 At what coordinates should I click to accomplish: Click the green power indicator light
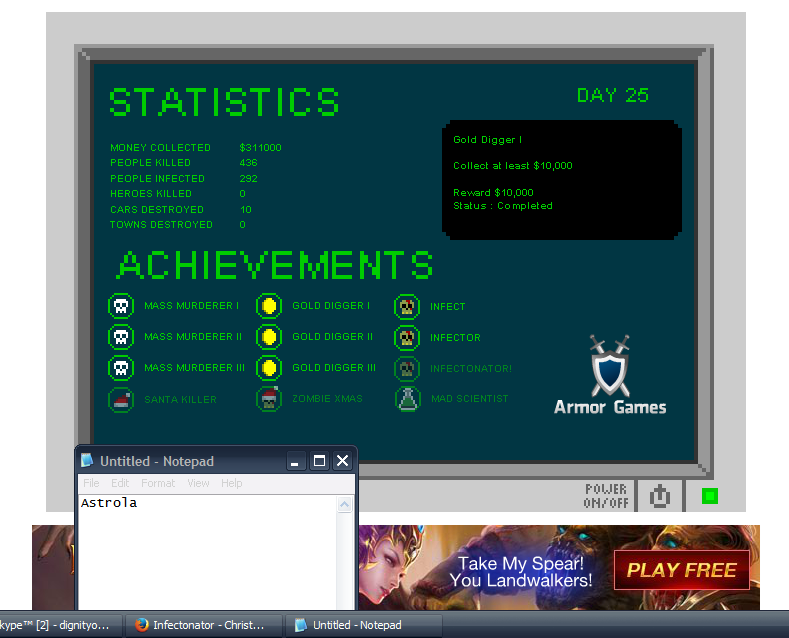click(710, 497)
